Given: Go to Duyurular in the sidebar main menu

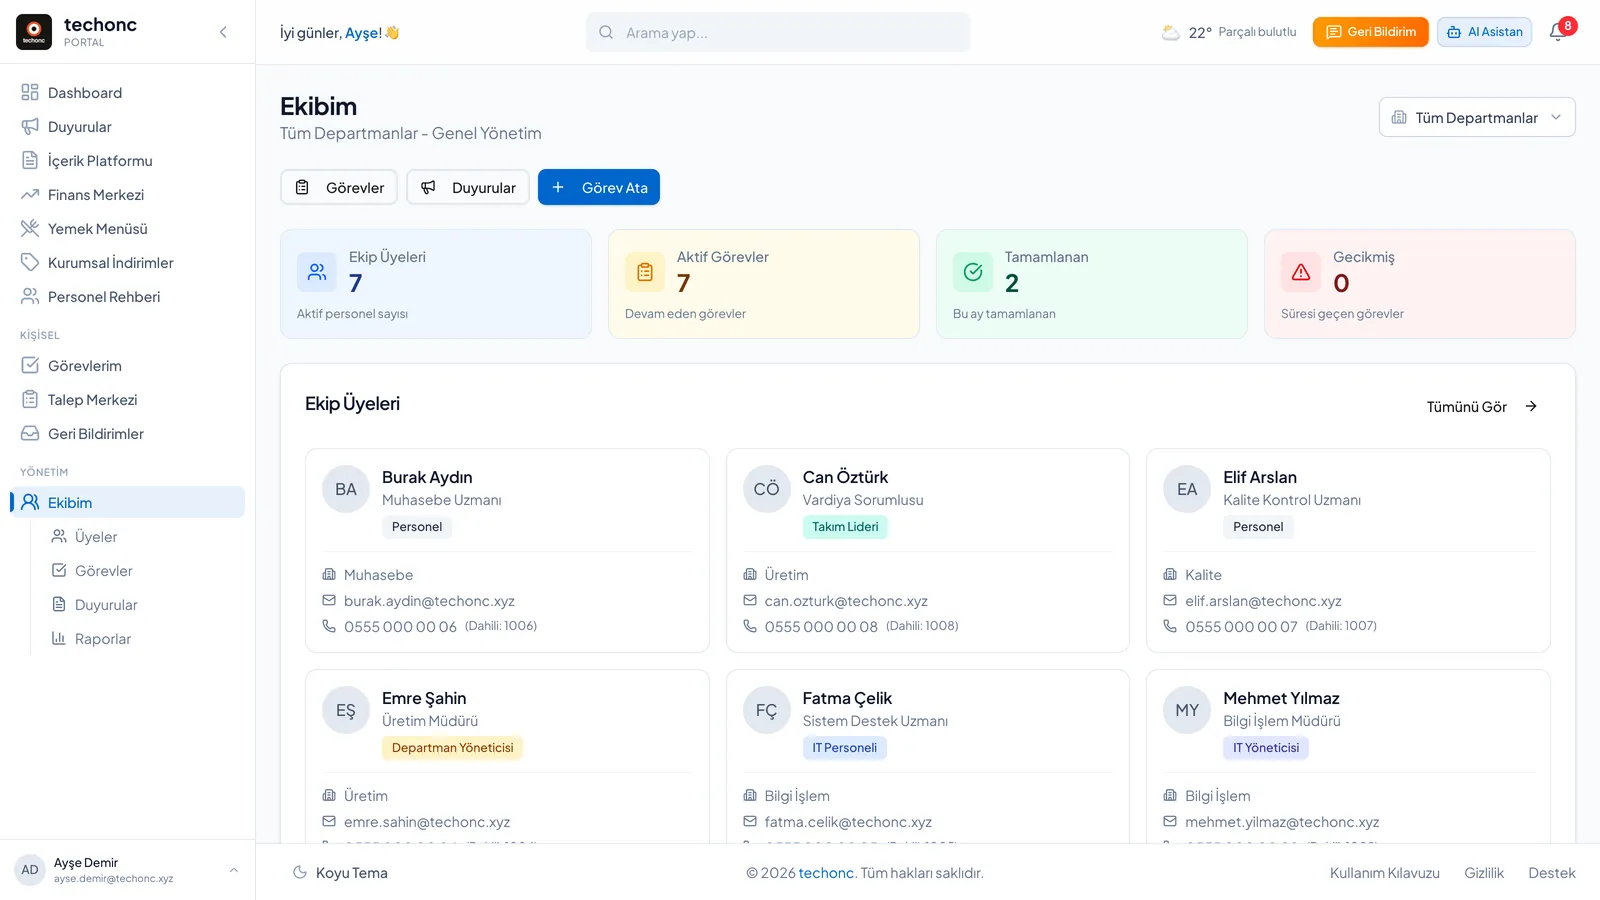Looking at the screenshot, I should [128, 127].
